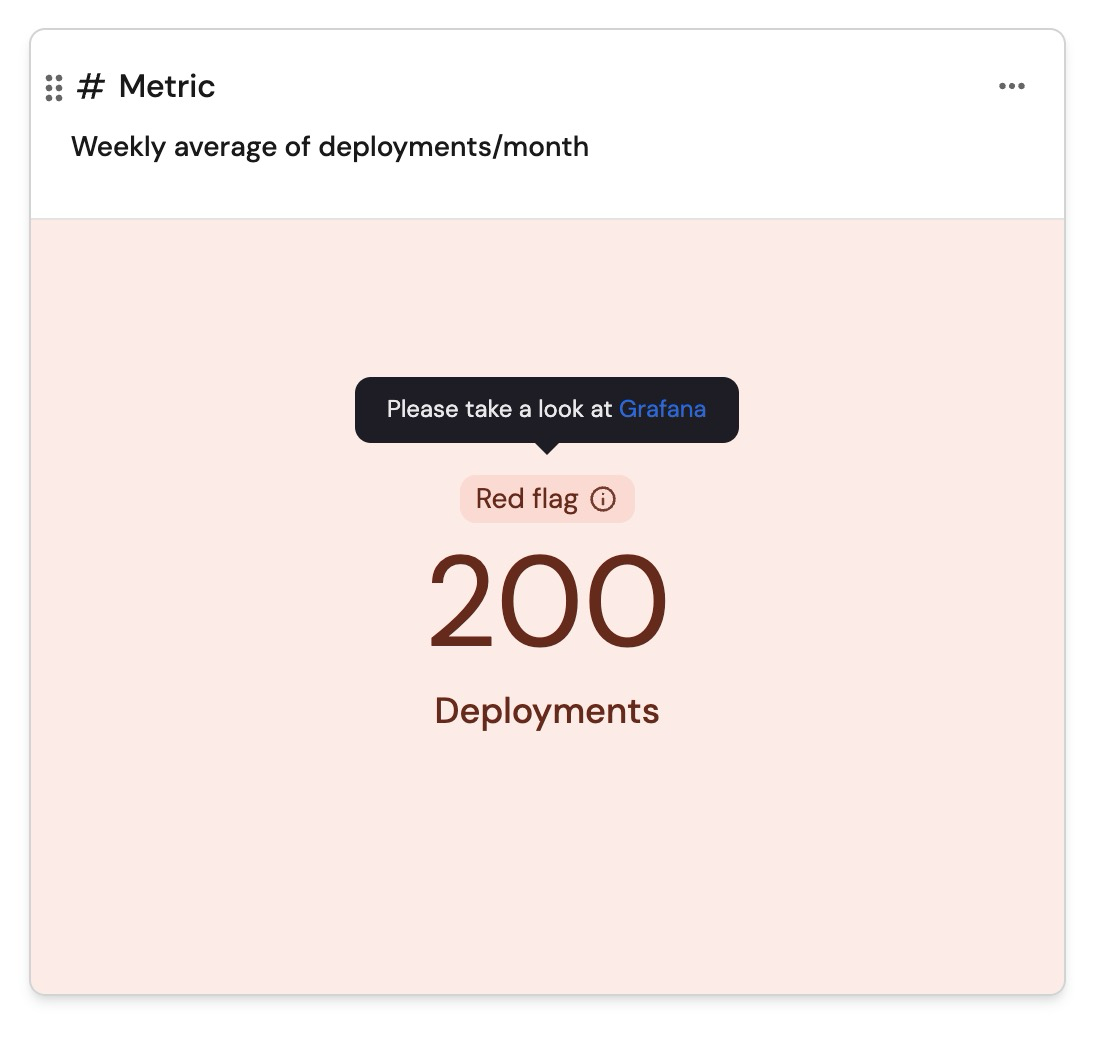Click the word 'Weekly' in widget description
This screenshot has height=1038, width=1098.
[118, 147]
